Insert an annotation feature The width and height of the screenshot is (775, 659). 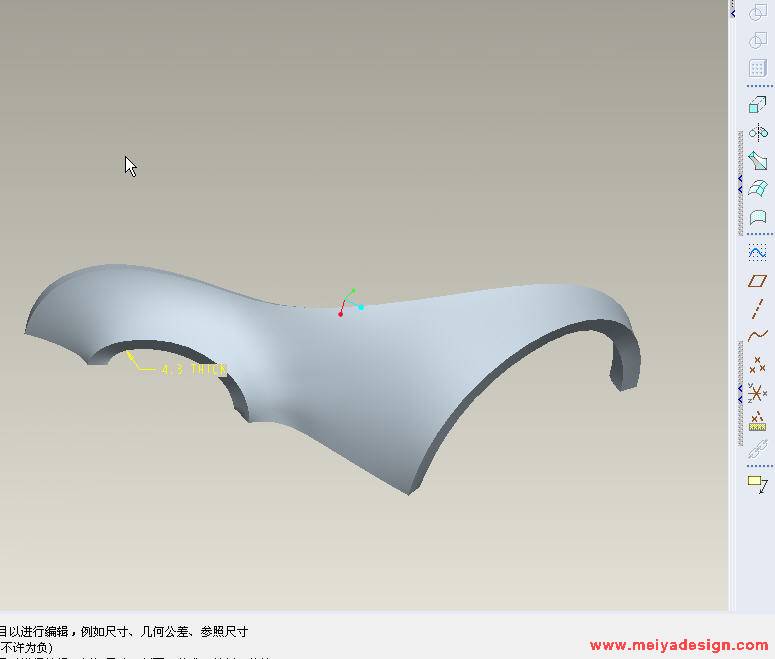coord(758,484)
